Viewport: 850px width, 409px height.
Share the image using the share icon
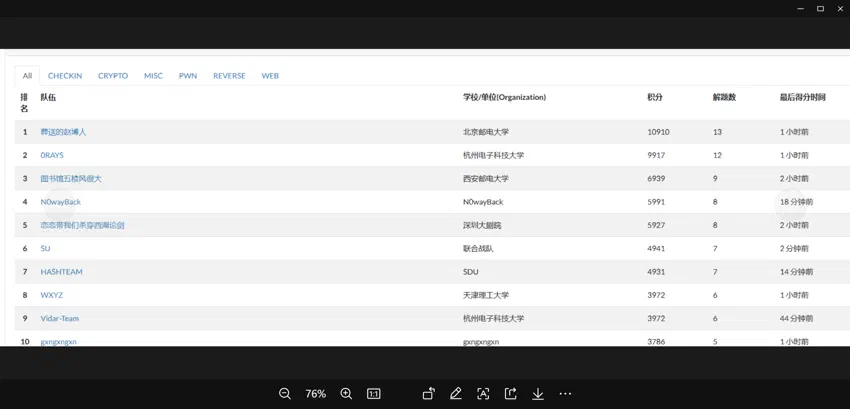[510, 394]
